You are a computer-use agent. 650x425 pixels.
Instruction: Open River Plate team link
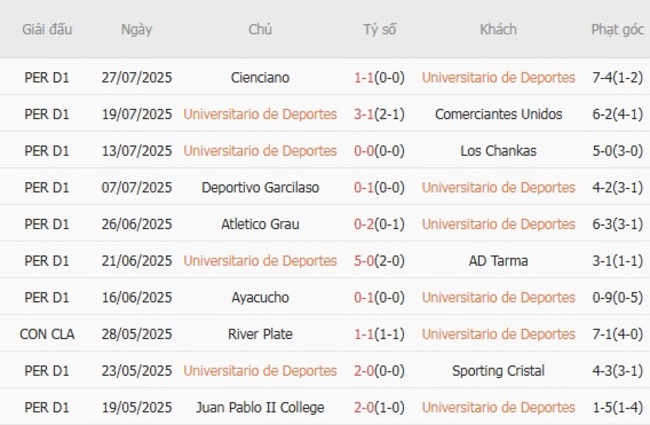coord(260,334)
